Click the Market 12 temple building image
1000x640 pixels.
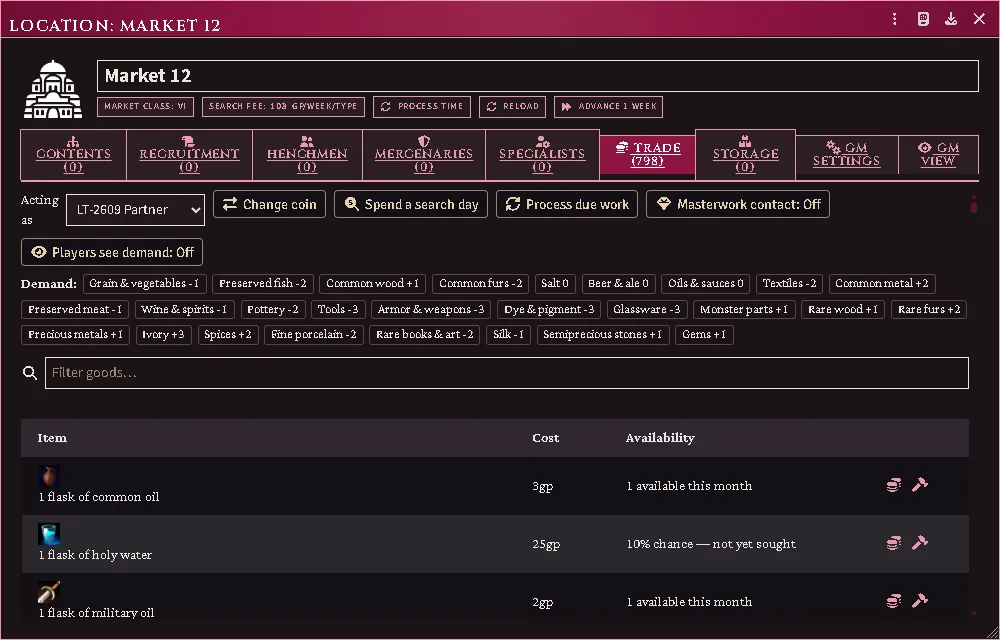coord(53,89)
